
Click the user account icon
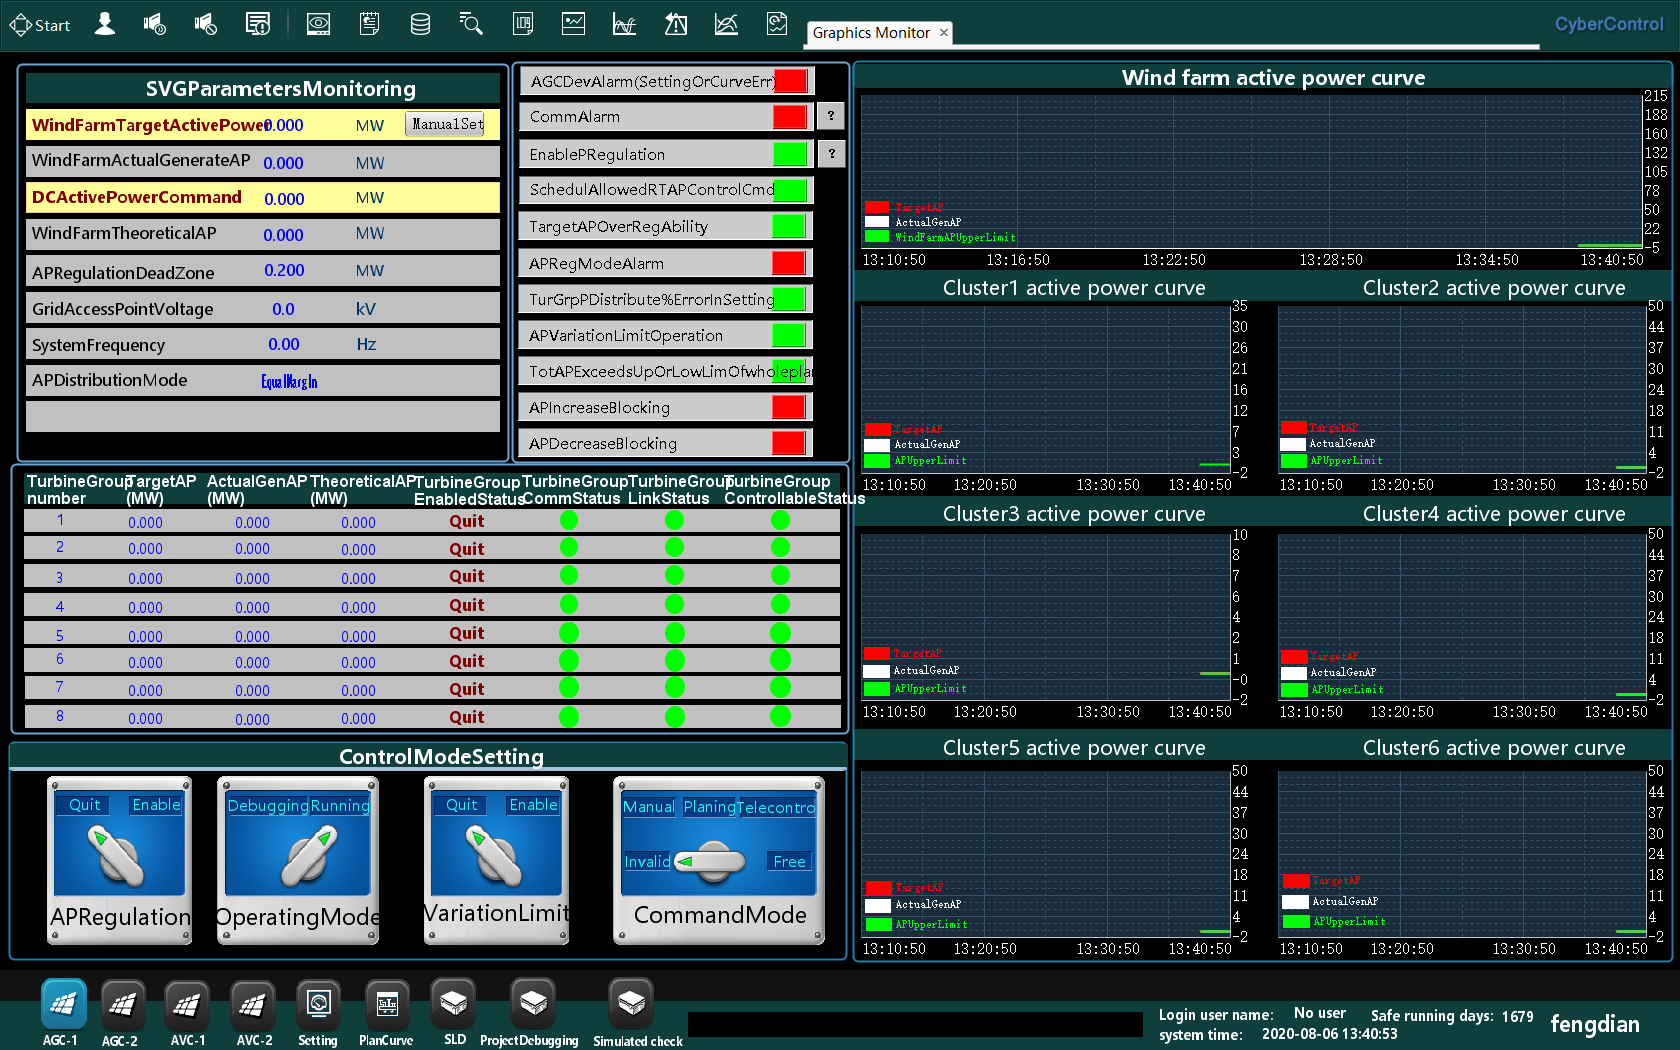coord(105,24)
